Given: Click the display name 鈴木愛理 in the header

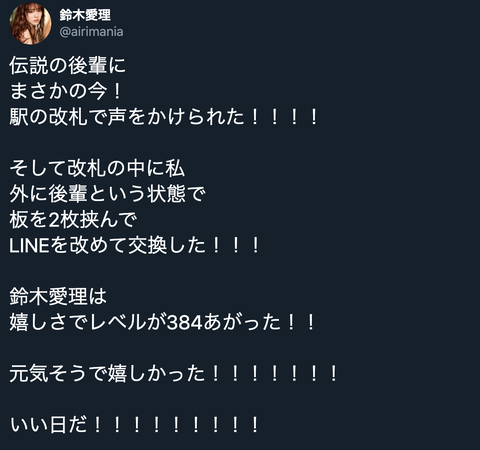Looking at the screenshot, I should [85, 15].
